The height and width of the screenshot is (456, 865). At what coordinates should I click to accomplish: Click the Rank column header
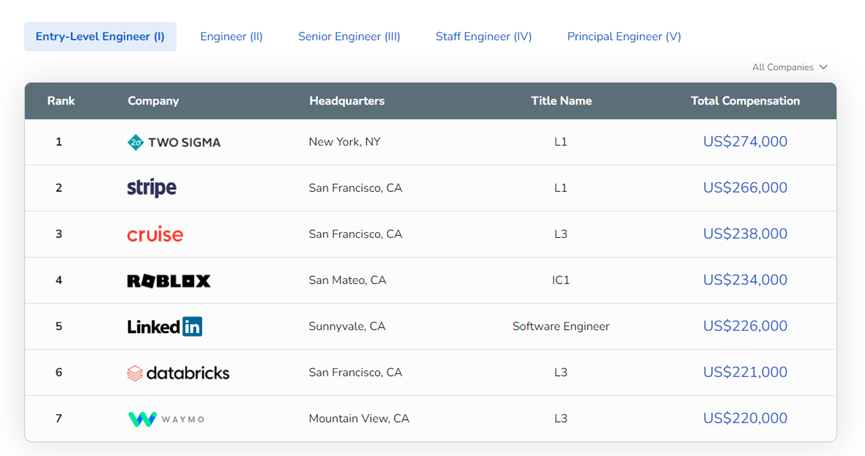click(61, 101)
